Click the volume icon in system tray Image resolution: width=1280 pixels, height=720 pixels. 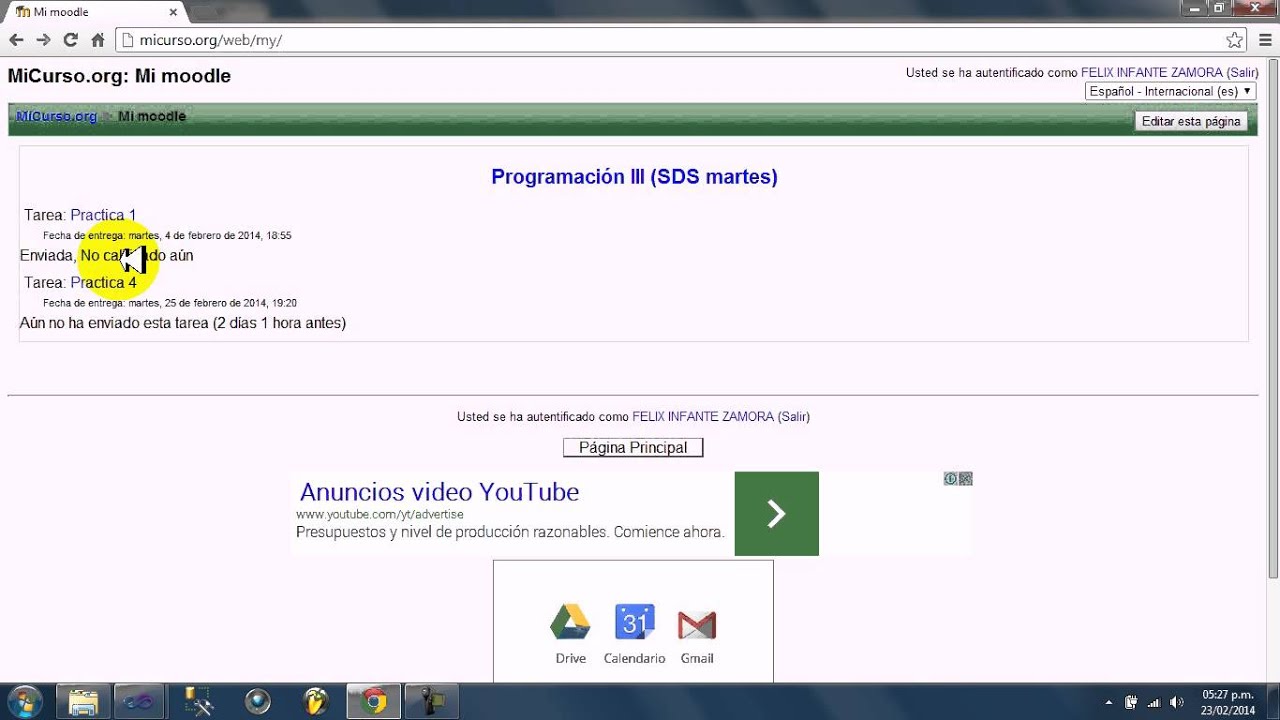pyautogui.click(x=1176, y=702)
